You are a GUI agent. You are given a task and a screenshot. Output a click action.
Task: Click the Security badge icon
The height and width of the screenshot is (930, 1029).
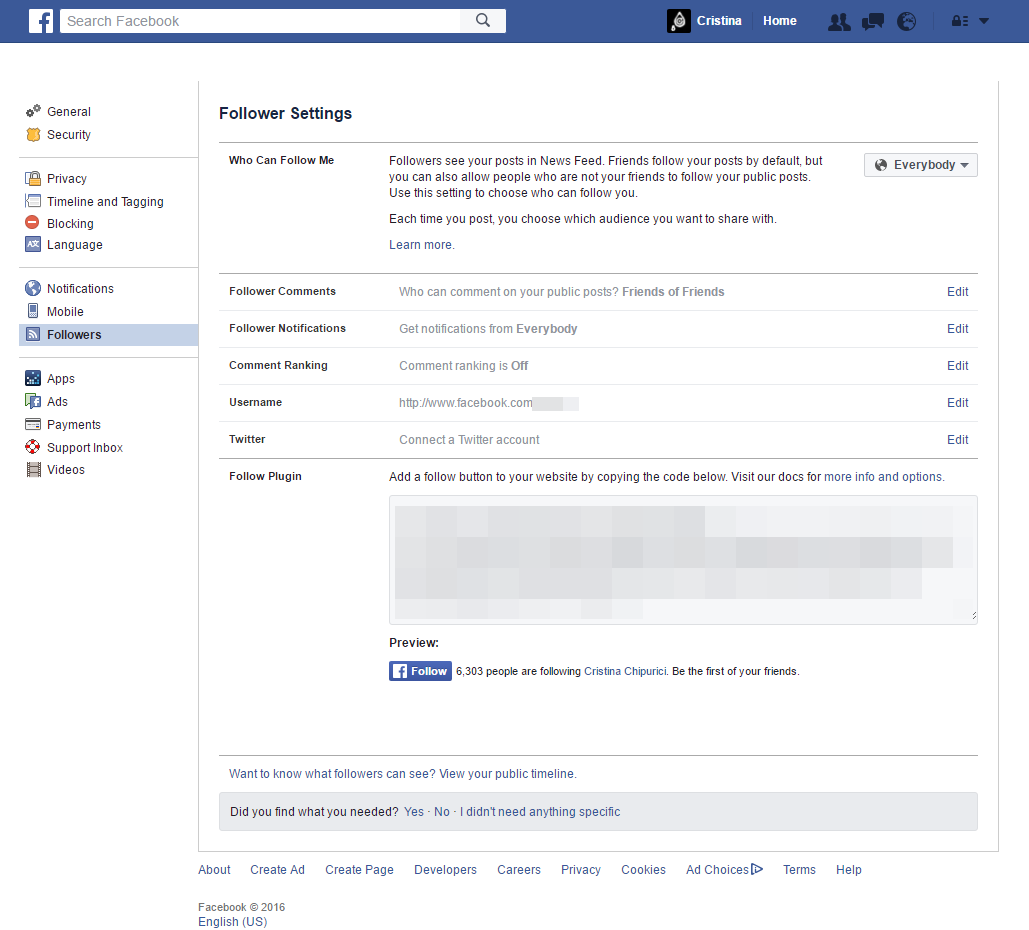(33, 135)
